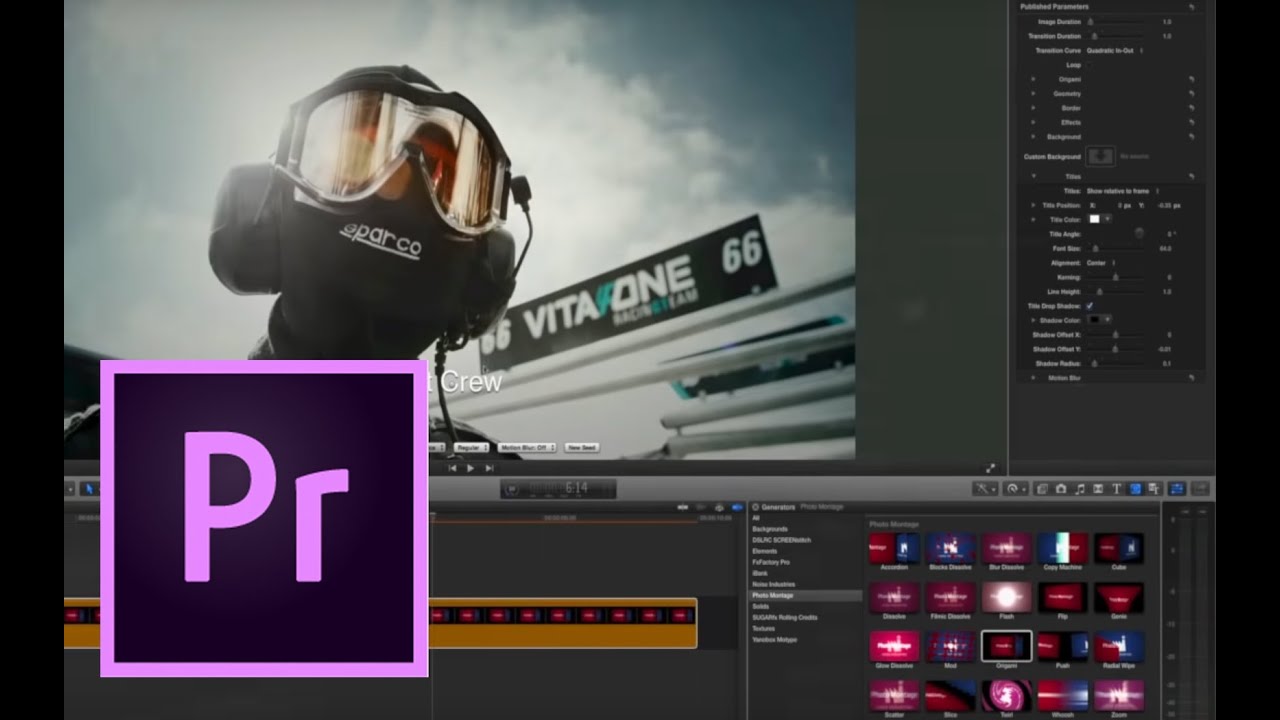
Task: Reset the Geometry parameter group
Action: (1192, 93)
